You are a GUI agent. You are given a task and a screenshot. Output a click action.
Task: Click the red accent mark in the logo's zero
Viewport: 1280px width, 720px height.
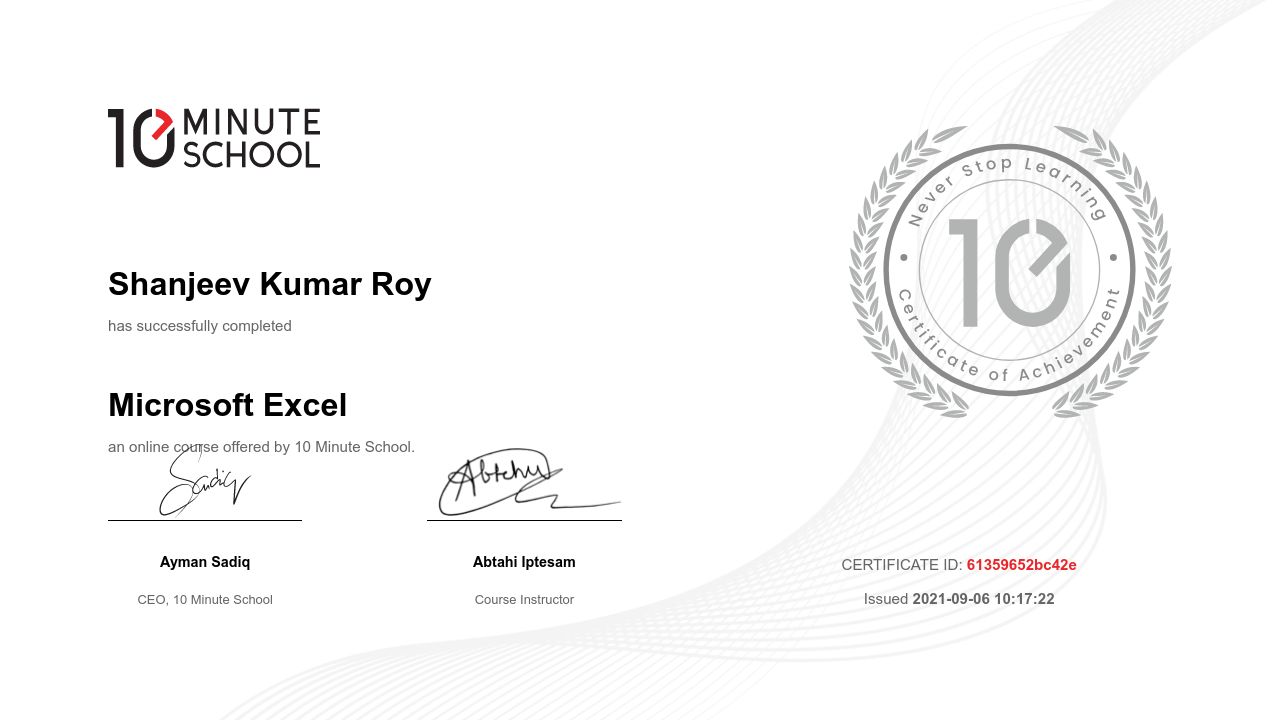click(x=161, y=125)
